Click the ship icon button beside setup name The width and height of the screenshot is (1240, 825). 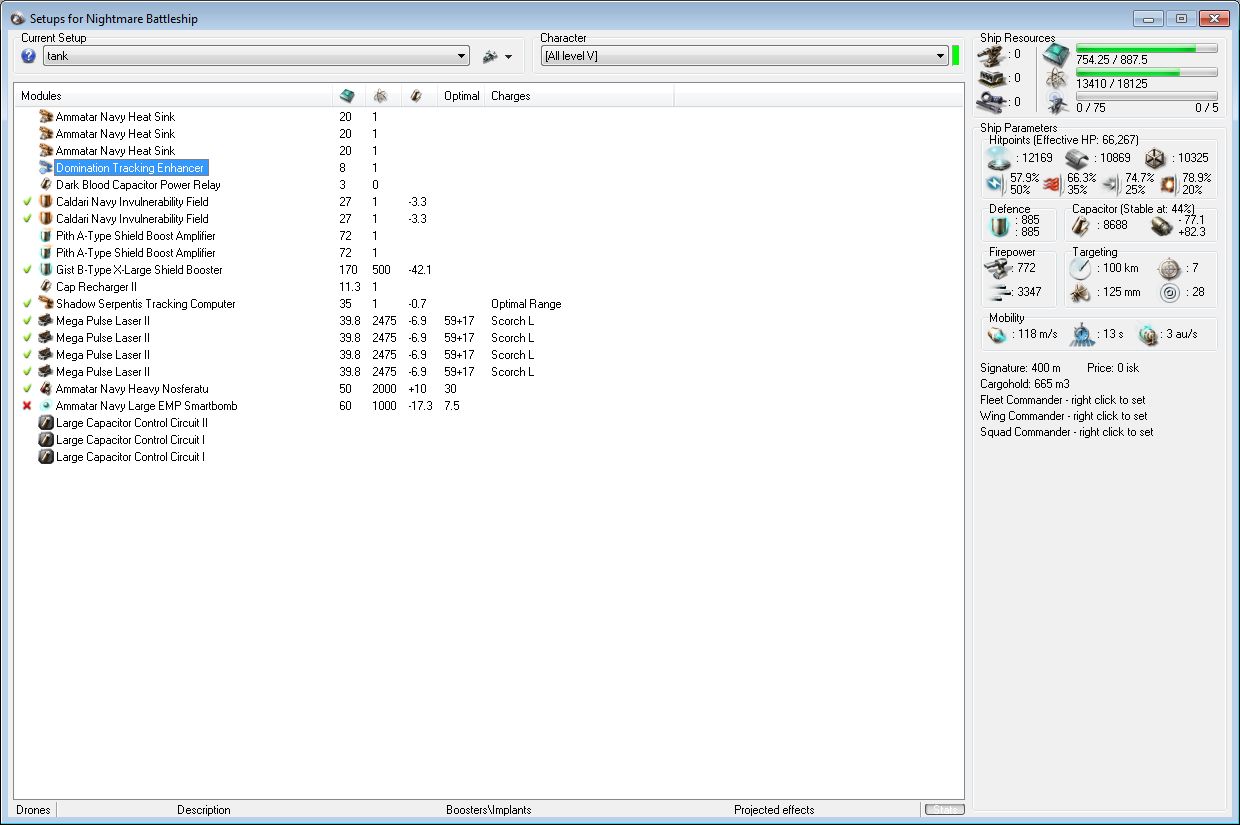point(490,56)
